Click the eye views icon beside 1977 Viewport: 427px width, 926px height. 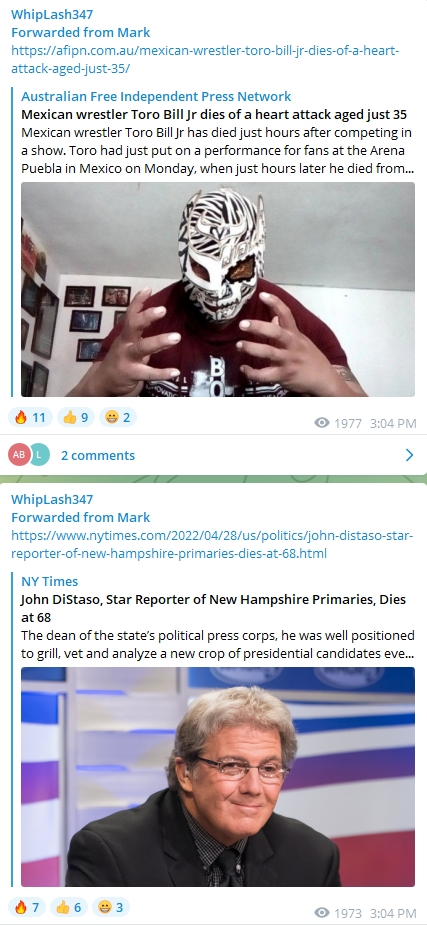point(322,423)
